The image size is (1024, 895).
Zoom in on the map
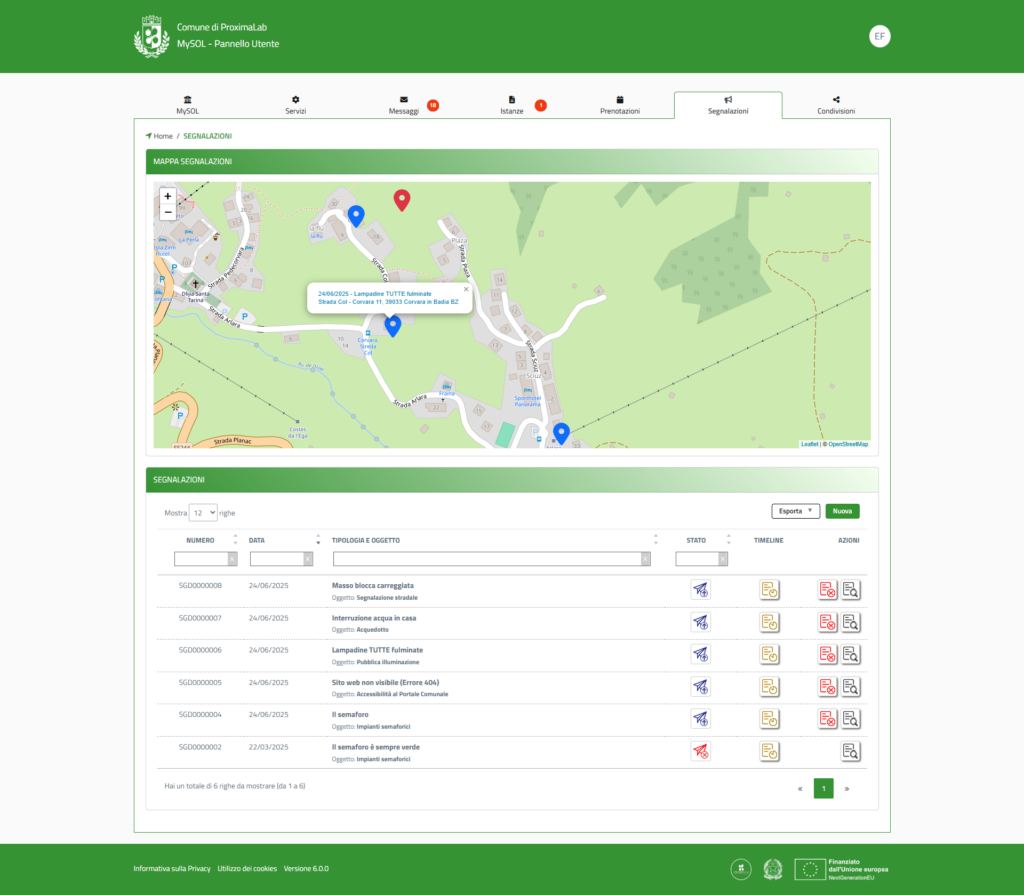pyautogui.click(x=167, y=196)
